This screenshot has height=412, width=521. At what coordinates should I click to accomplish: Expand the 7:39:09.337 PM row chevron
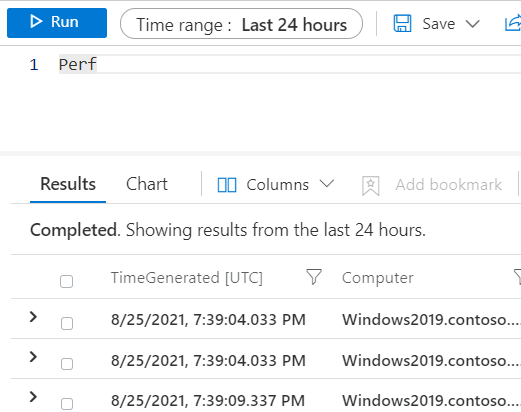tap(33, 397)
